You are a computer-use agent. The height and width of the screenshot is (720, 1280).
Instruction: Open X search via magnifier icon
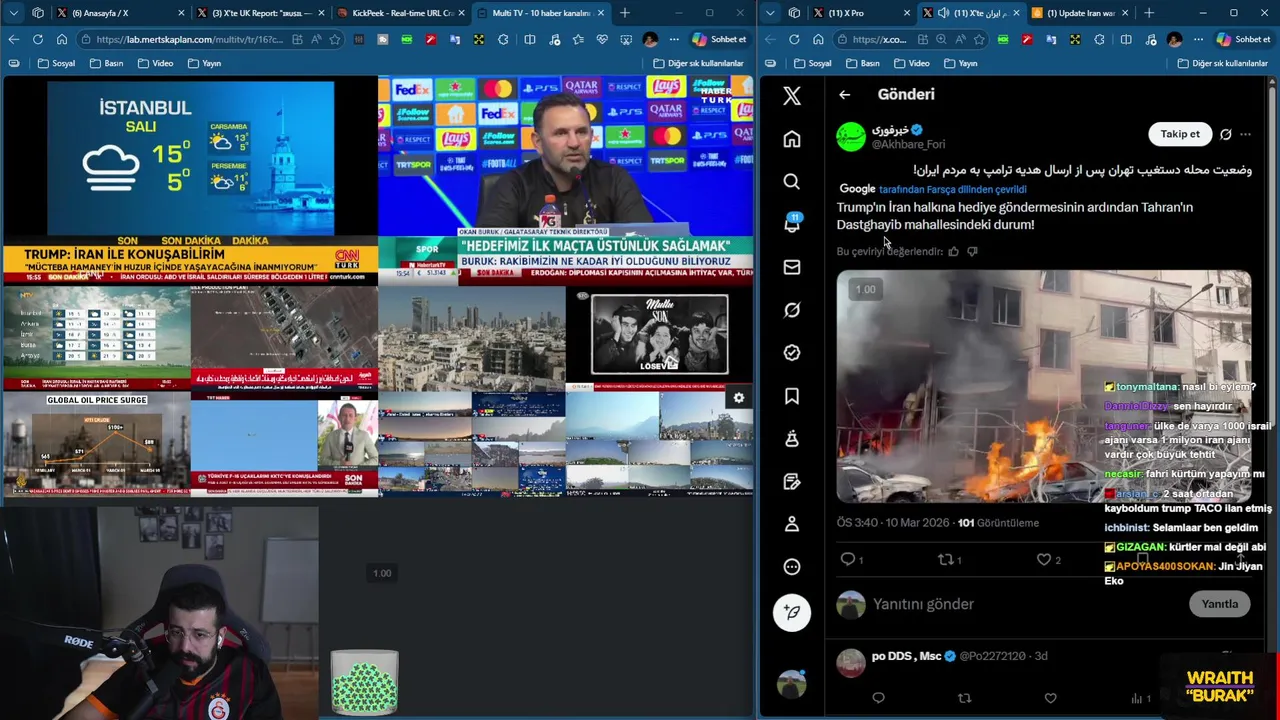click(792, 182)
